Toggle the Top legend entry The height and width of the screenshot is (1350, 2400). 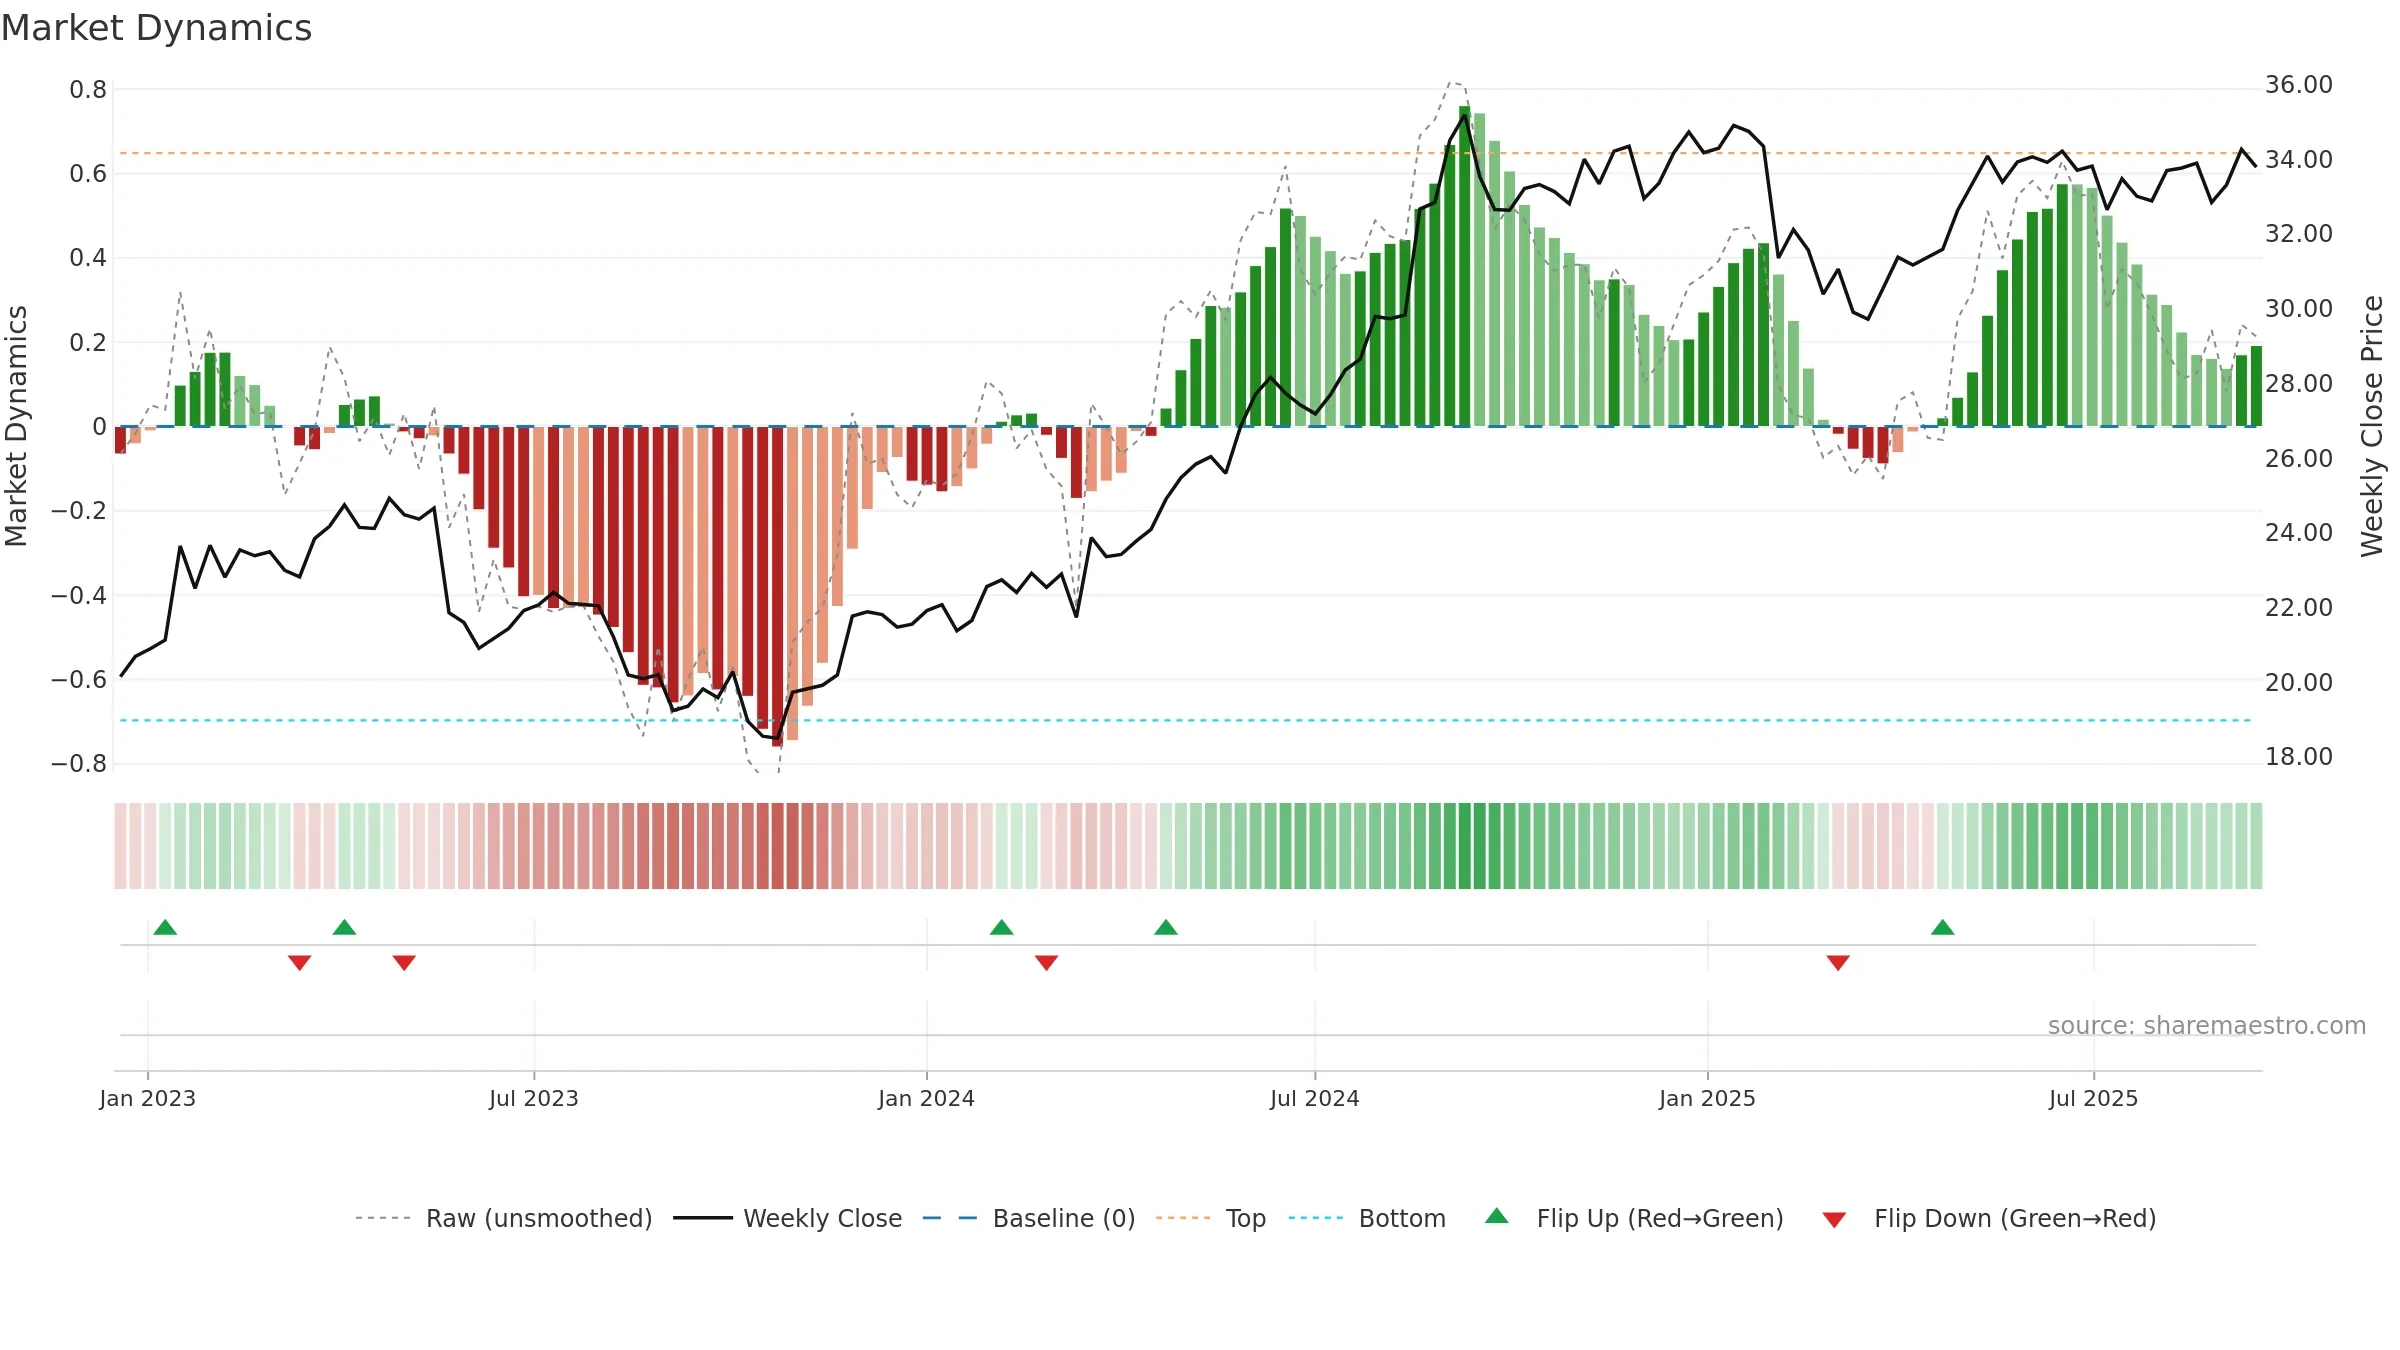click(1211, 1218)
